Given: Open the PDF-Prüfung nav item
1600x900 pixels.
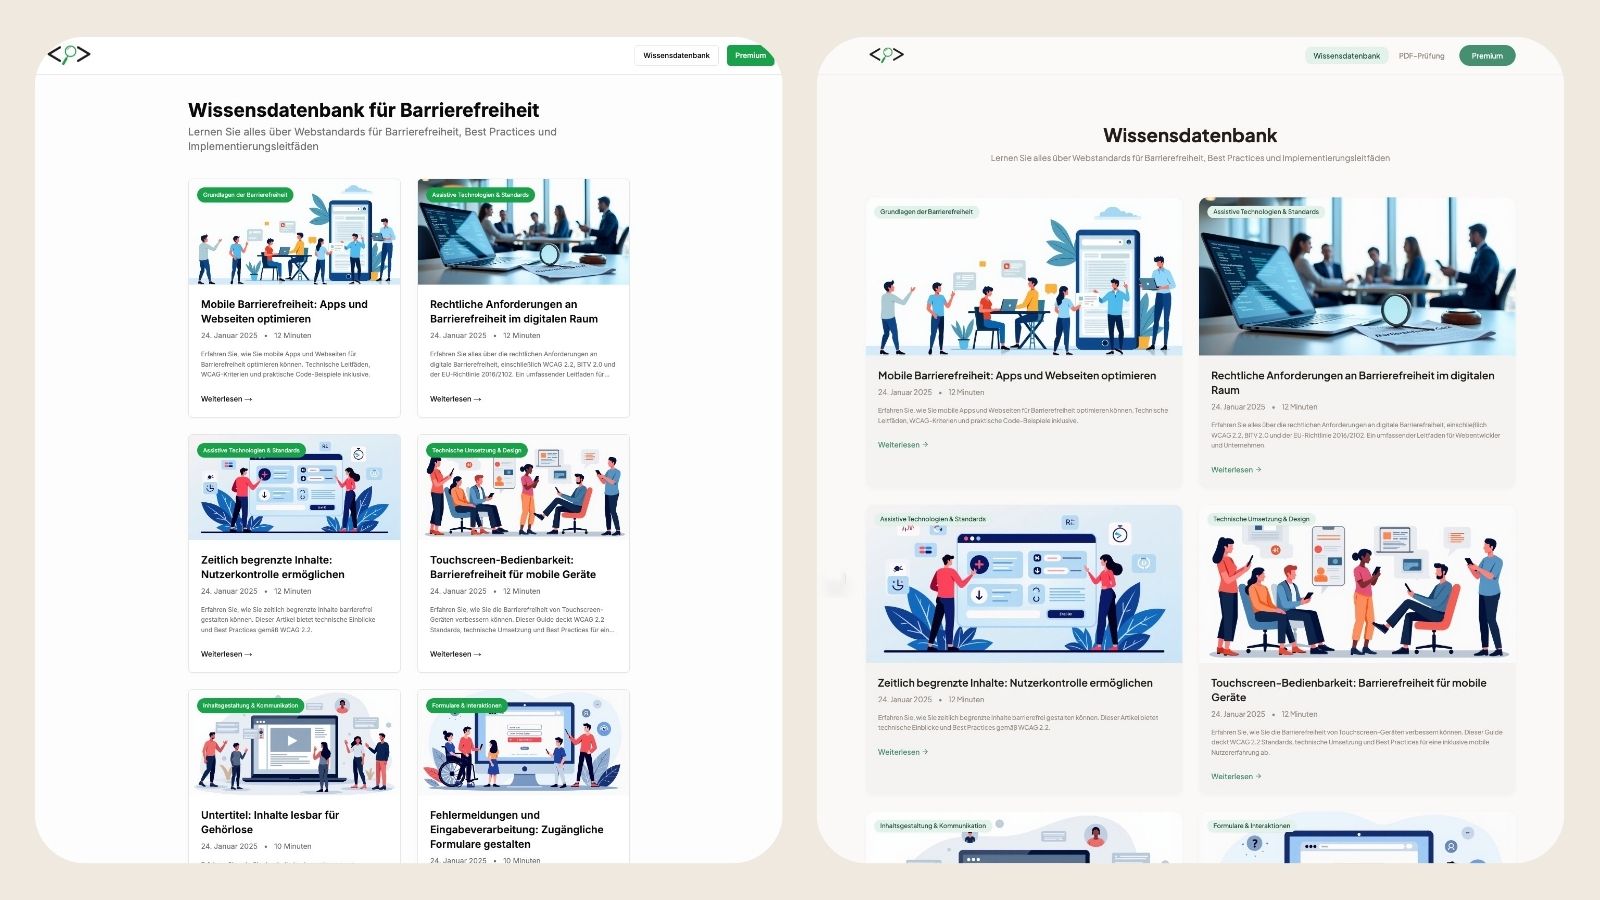Looking at the screenshot, I should [1421, 56].
